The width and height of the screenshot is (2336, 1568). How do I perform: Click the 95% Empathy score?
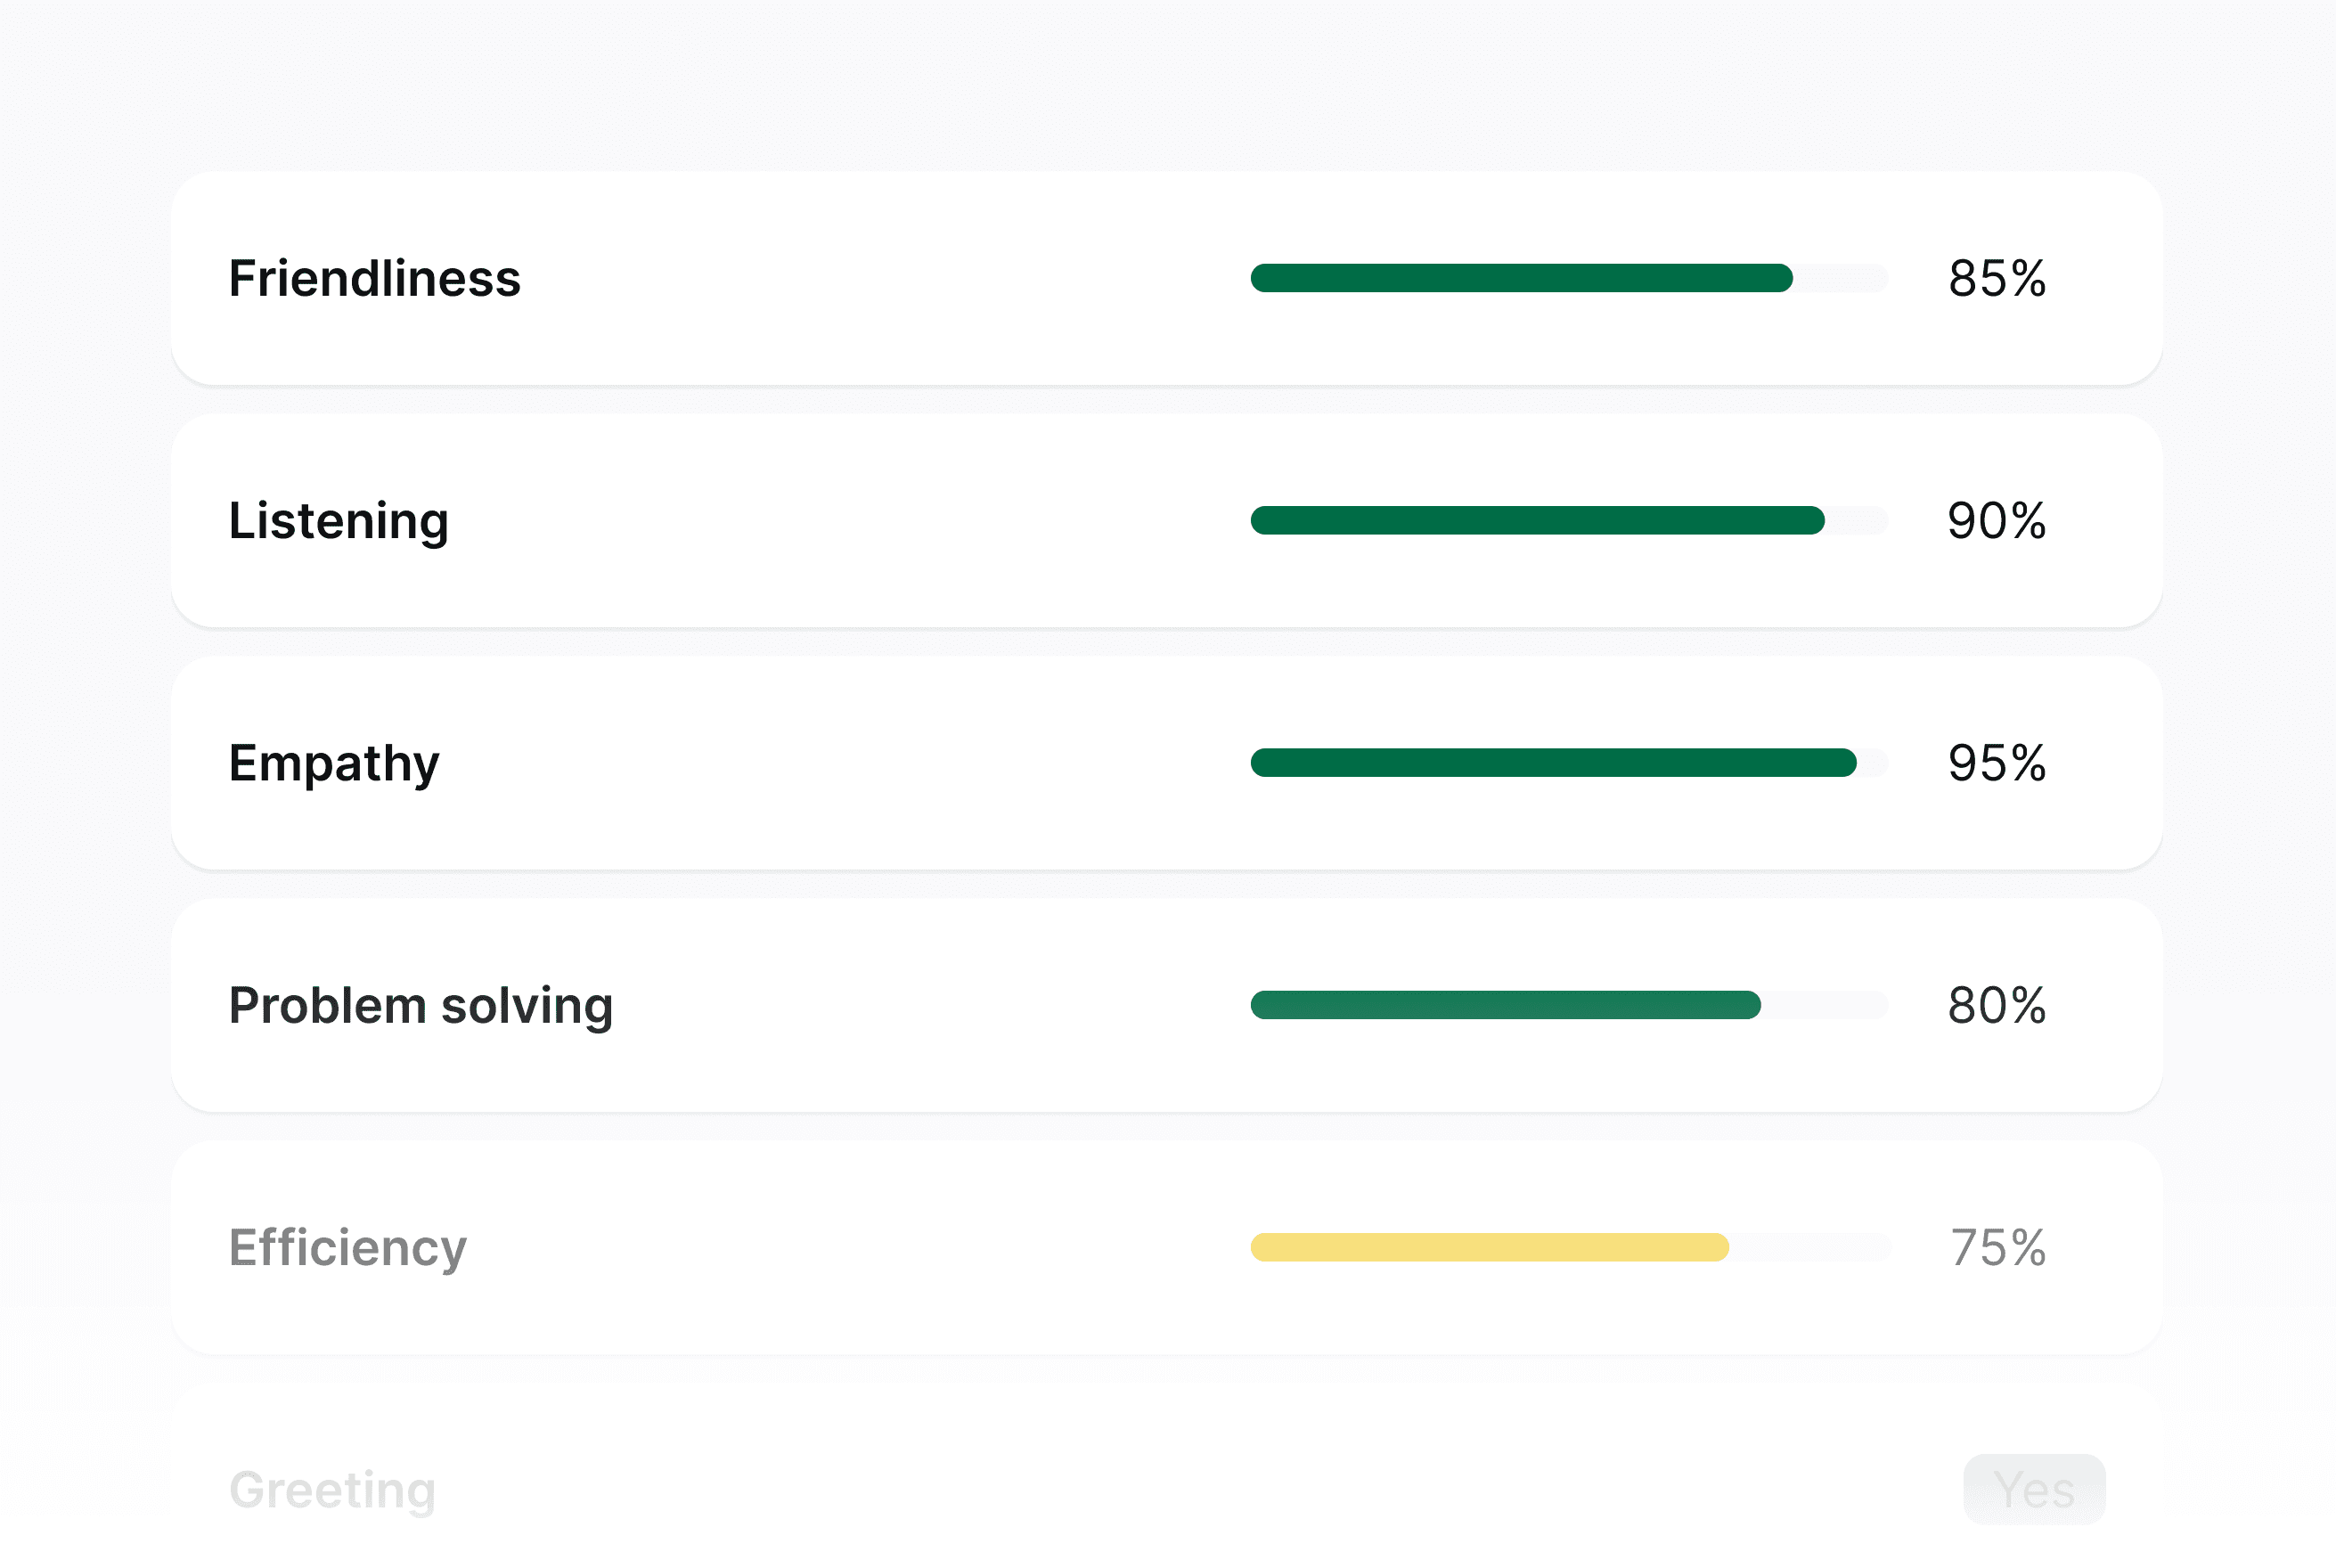[1996, 763]
